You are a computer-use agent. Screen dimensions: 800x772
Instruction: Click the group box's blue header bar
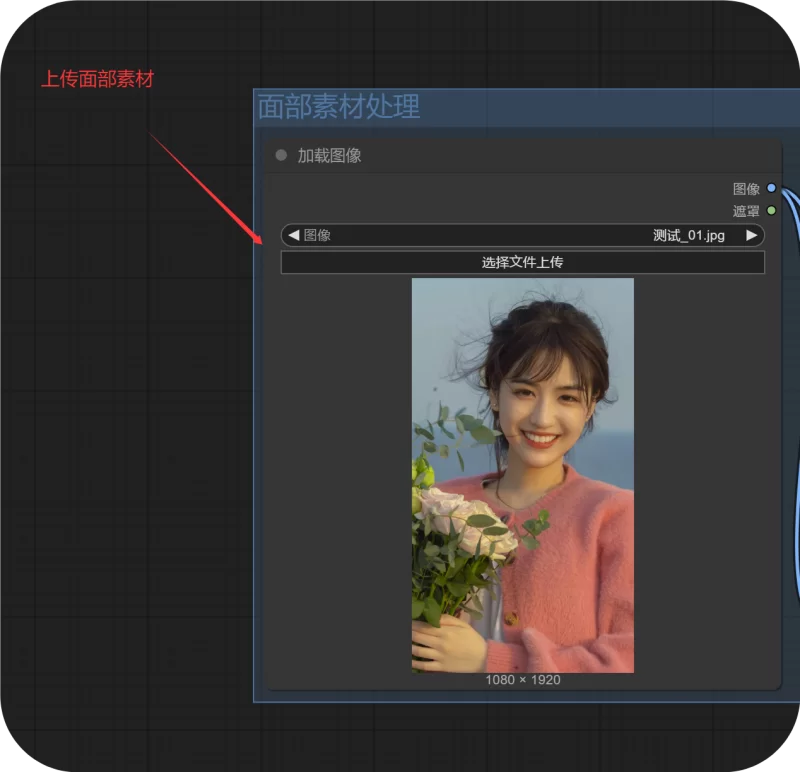(600, 107)
